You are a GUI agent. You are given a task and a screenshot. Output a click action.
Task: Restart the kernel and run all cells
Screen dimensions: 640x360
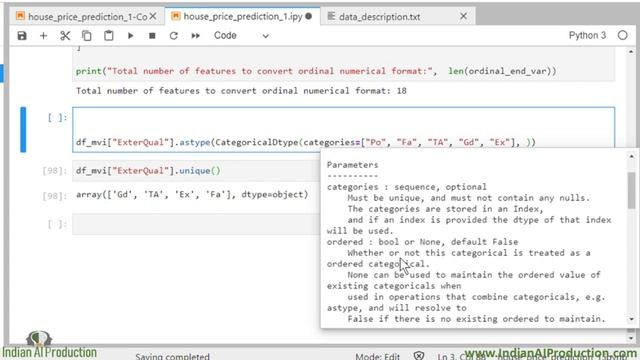coord(196,36)
